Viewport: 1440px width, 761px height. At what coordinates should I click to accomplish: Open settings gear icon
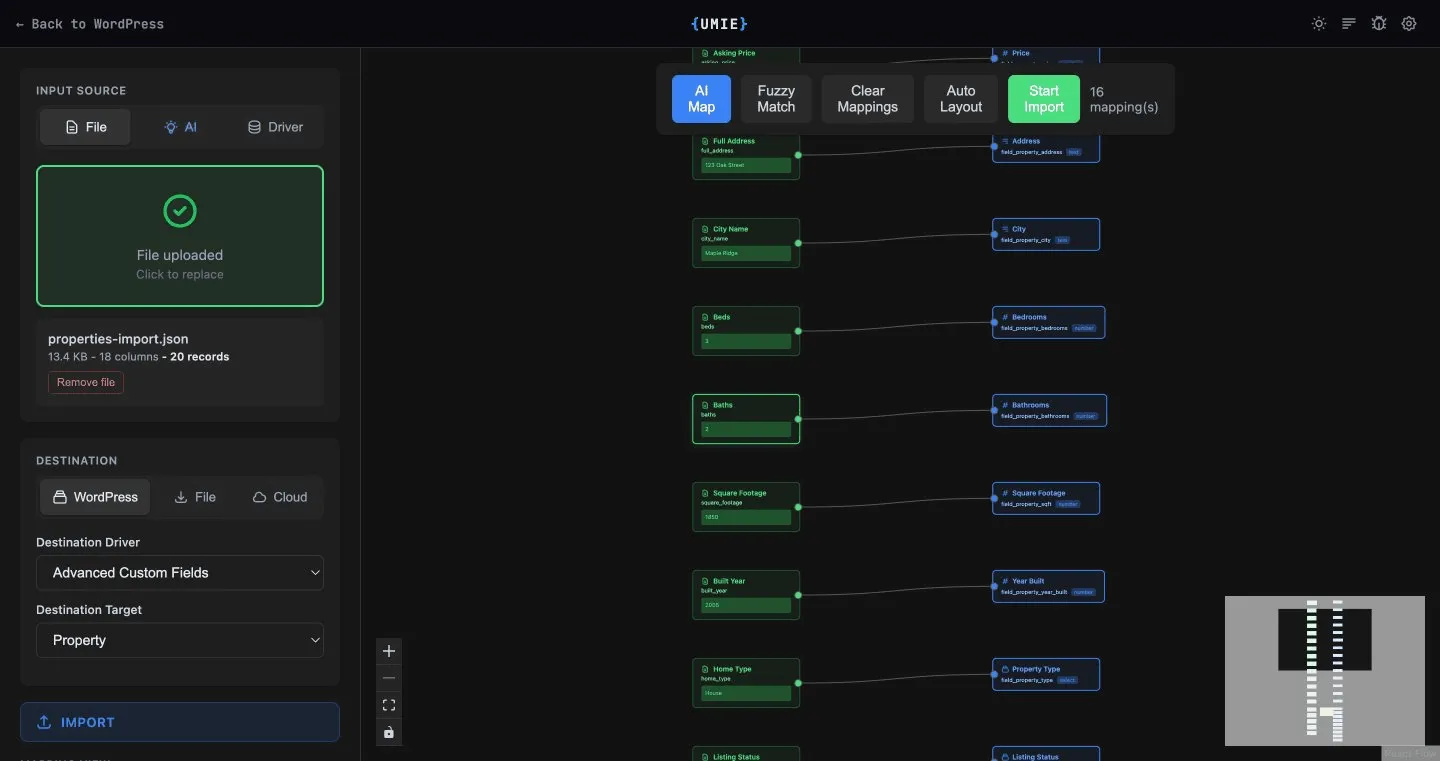click(x=1409, y=24)
